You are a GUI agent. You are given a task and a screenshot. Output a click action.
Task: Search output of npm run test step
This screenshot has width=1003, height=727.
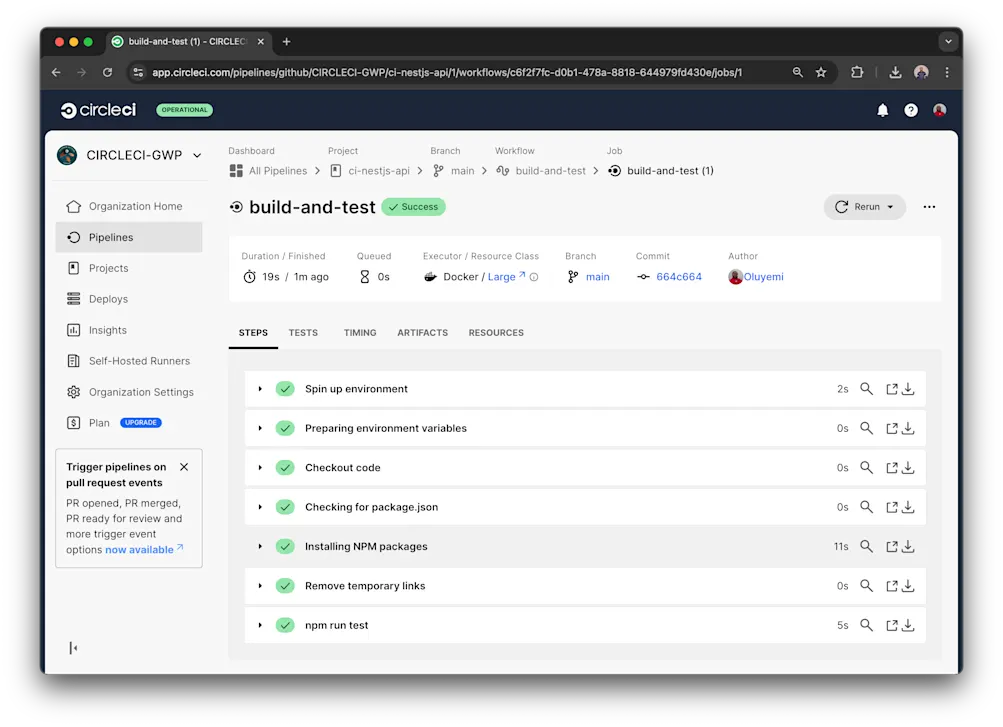866,625
